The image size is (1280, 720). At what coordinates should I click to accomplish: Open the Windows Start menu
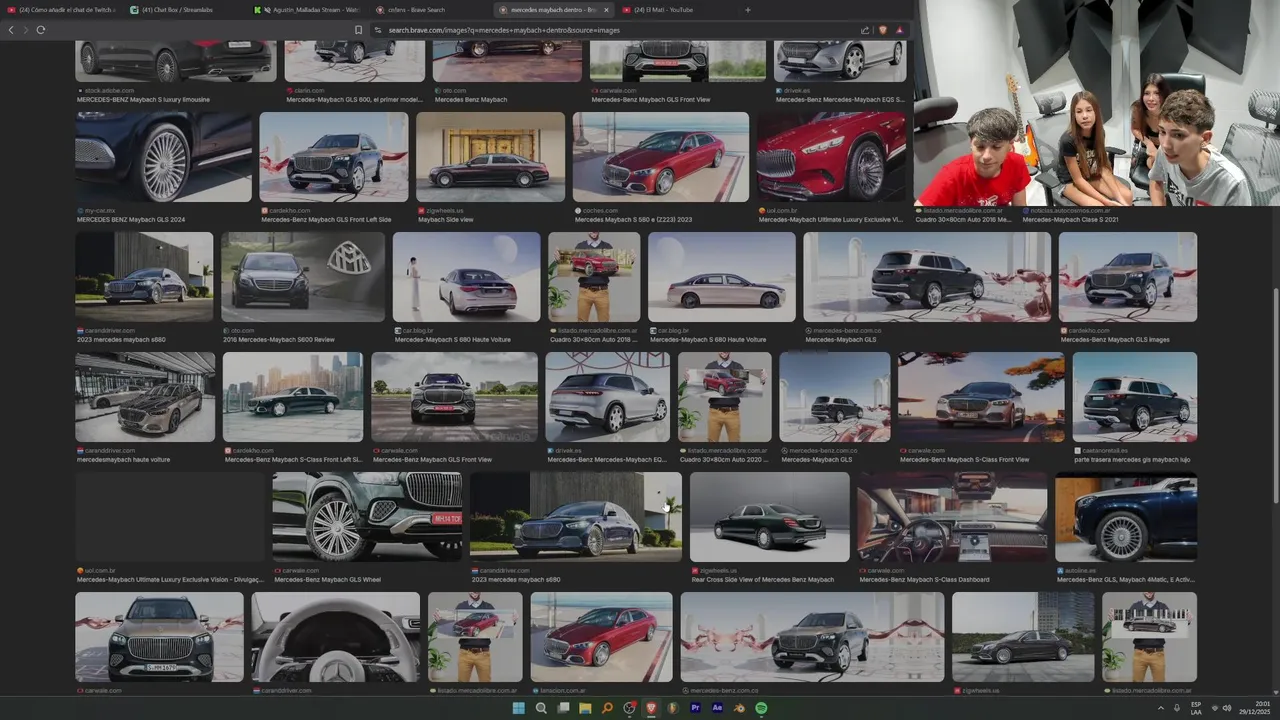[518, 708]
